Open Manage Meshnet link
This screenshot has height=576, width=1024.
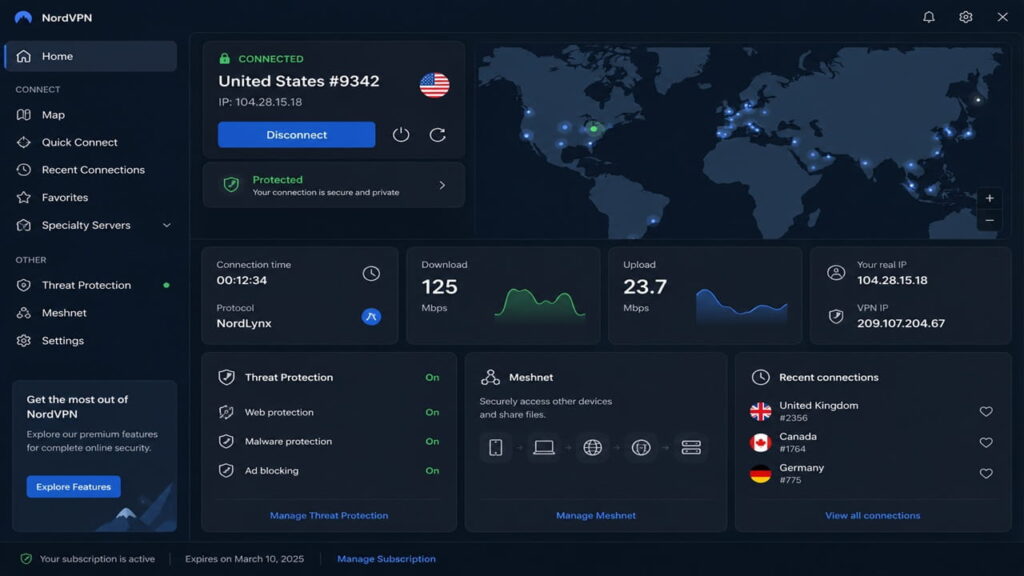tap(596, 515)
